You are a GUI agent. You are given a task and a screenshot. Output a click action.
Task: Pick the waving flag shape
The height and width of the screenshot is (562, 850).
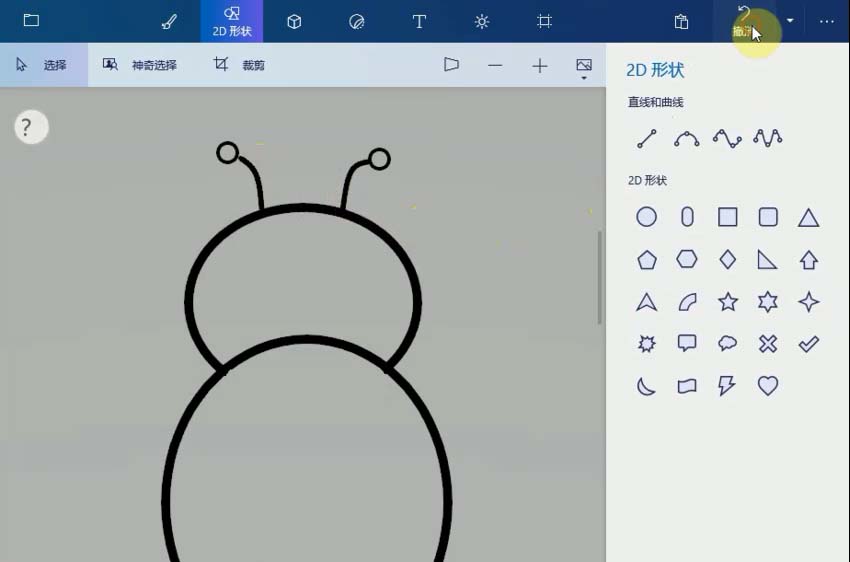687,386
